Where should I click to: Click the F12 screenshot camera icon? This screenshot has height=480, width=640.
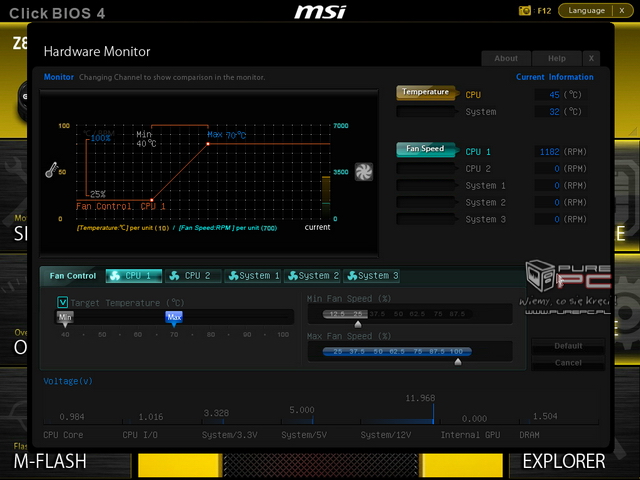tap(524, 11)
